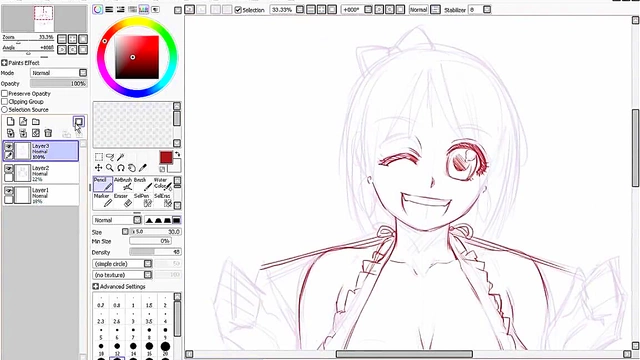Pick the magic wand tool
Viewport: 640px width, 360px height.
[x=120, y=157]
